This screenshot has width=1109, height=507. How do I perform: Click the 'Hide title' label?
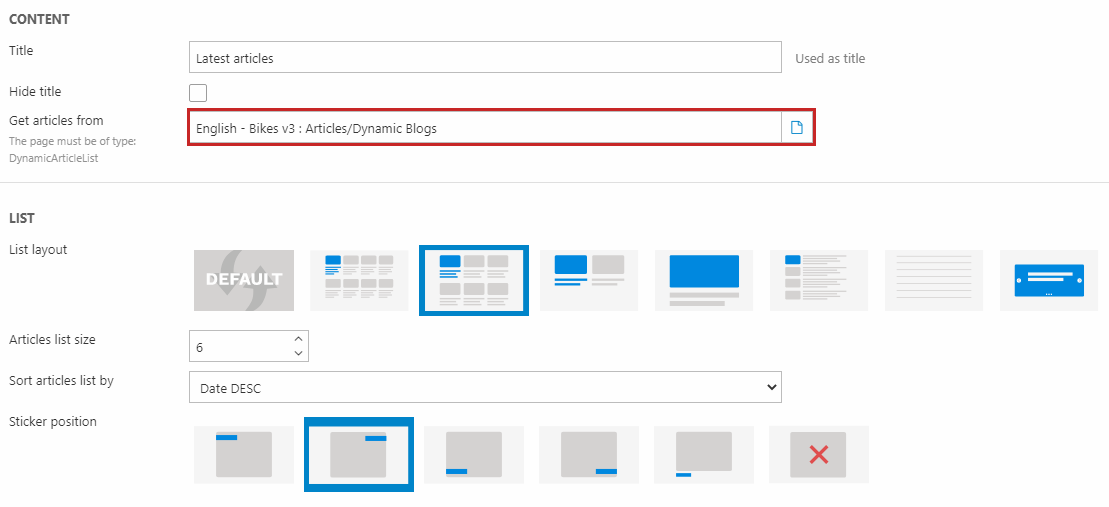click(x=35, y=91)
